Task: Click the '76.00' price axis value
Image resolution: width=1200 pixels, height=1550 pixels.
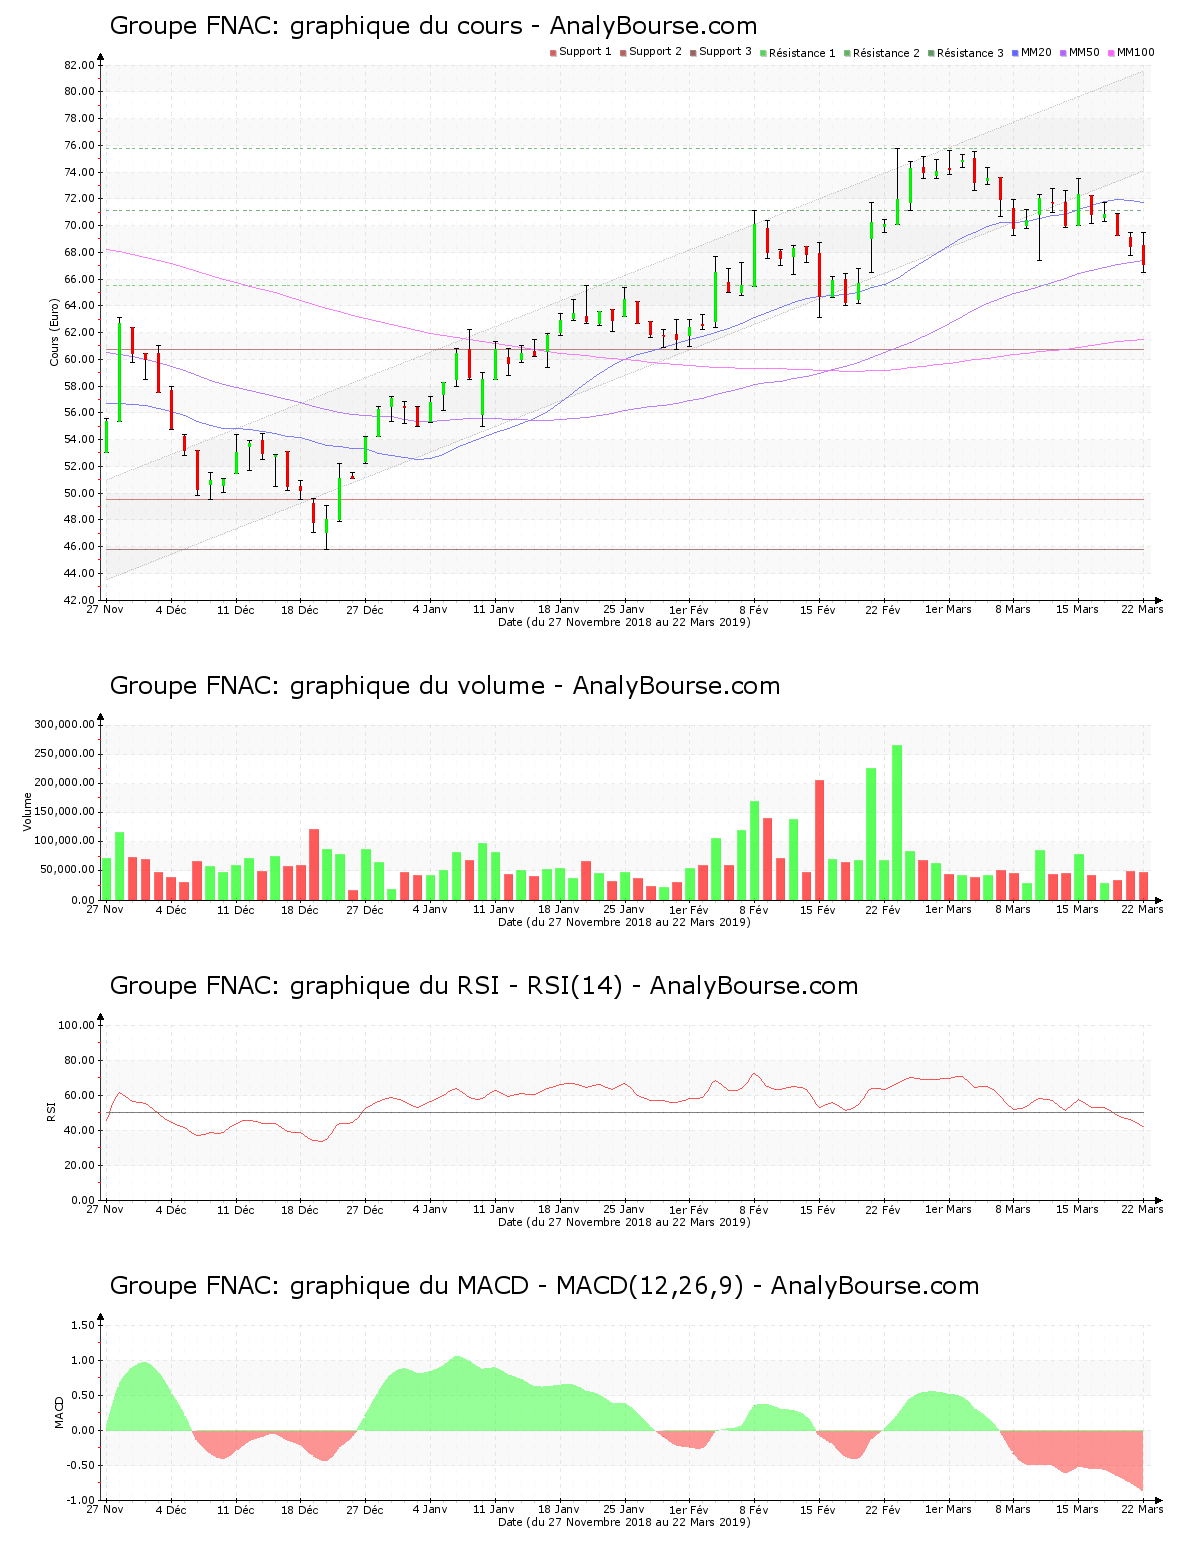Action: point(79,145)
